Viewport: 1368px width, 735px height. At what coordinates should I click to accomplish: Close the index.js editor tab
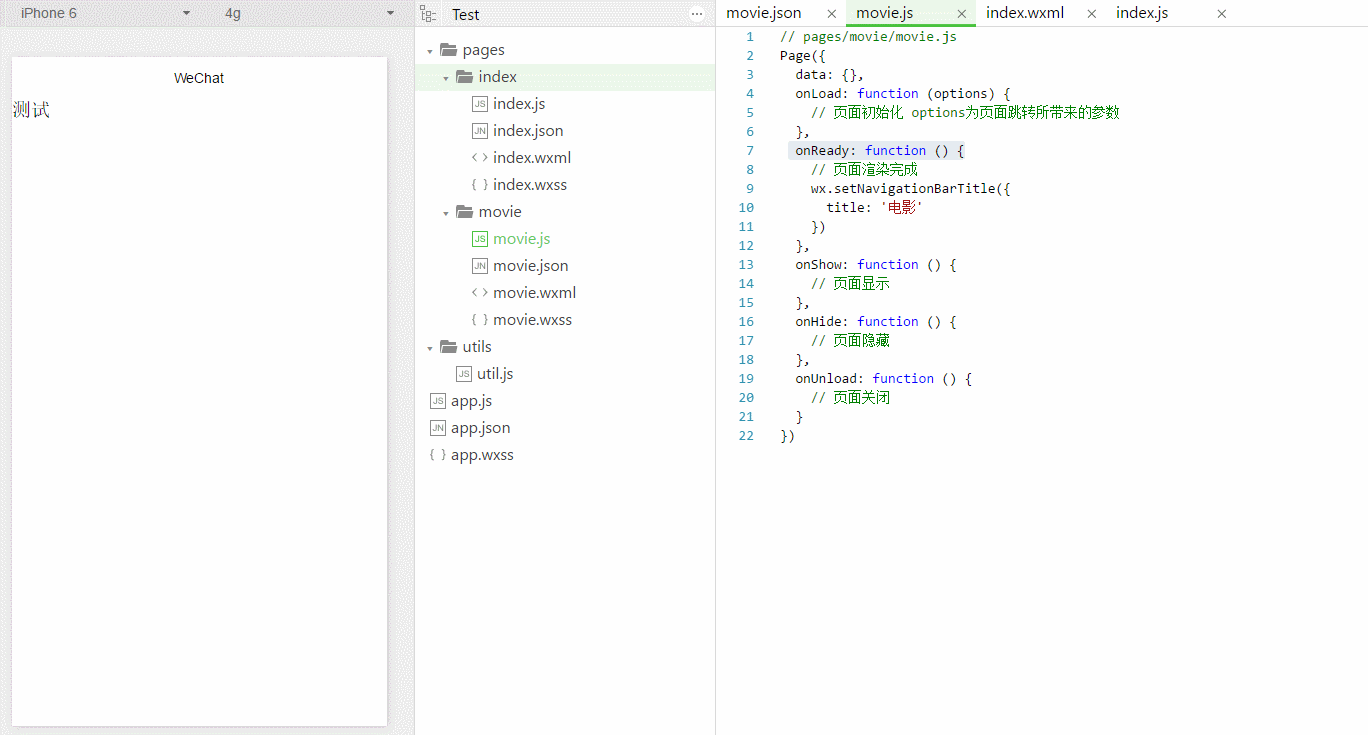coord(1221,14)
